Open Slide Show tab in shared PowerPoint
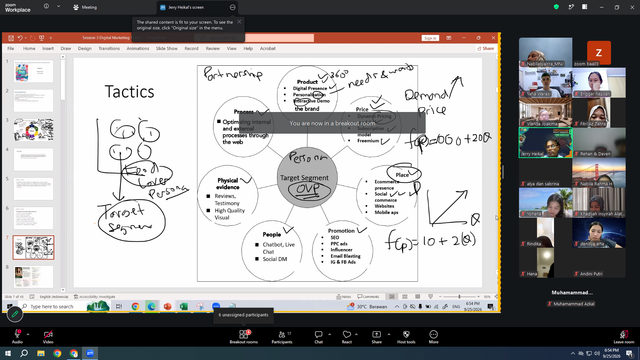This screenshot has width=640, height=360. coord(167,48)
